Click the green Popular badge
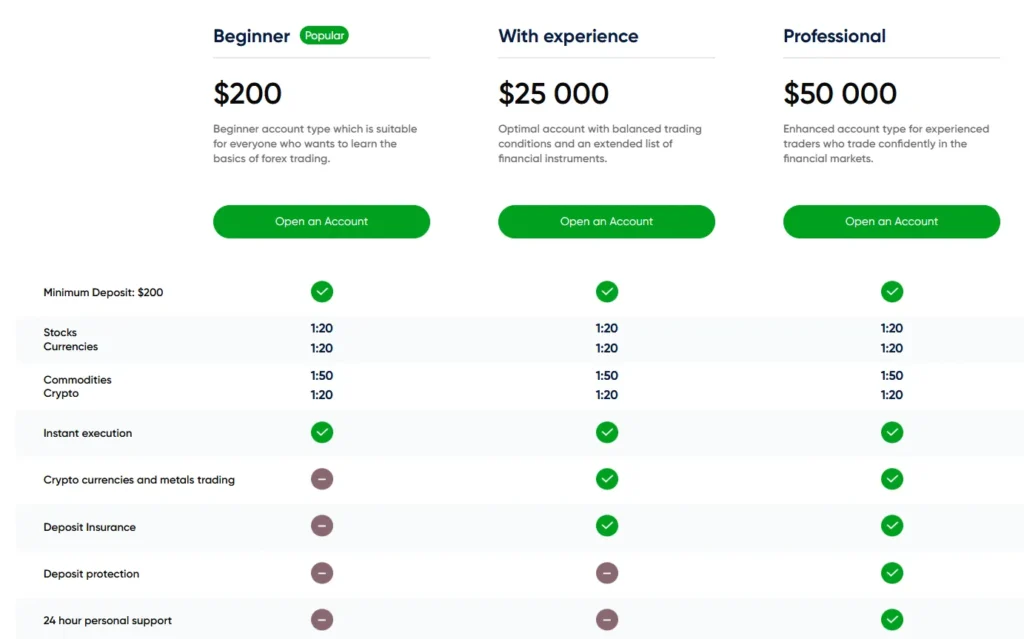Image resolution: width=1024 pixels, height=639 pixels. coord(324,36)
